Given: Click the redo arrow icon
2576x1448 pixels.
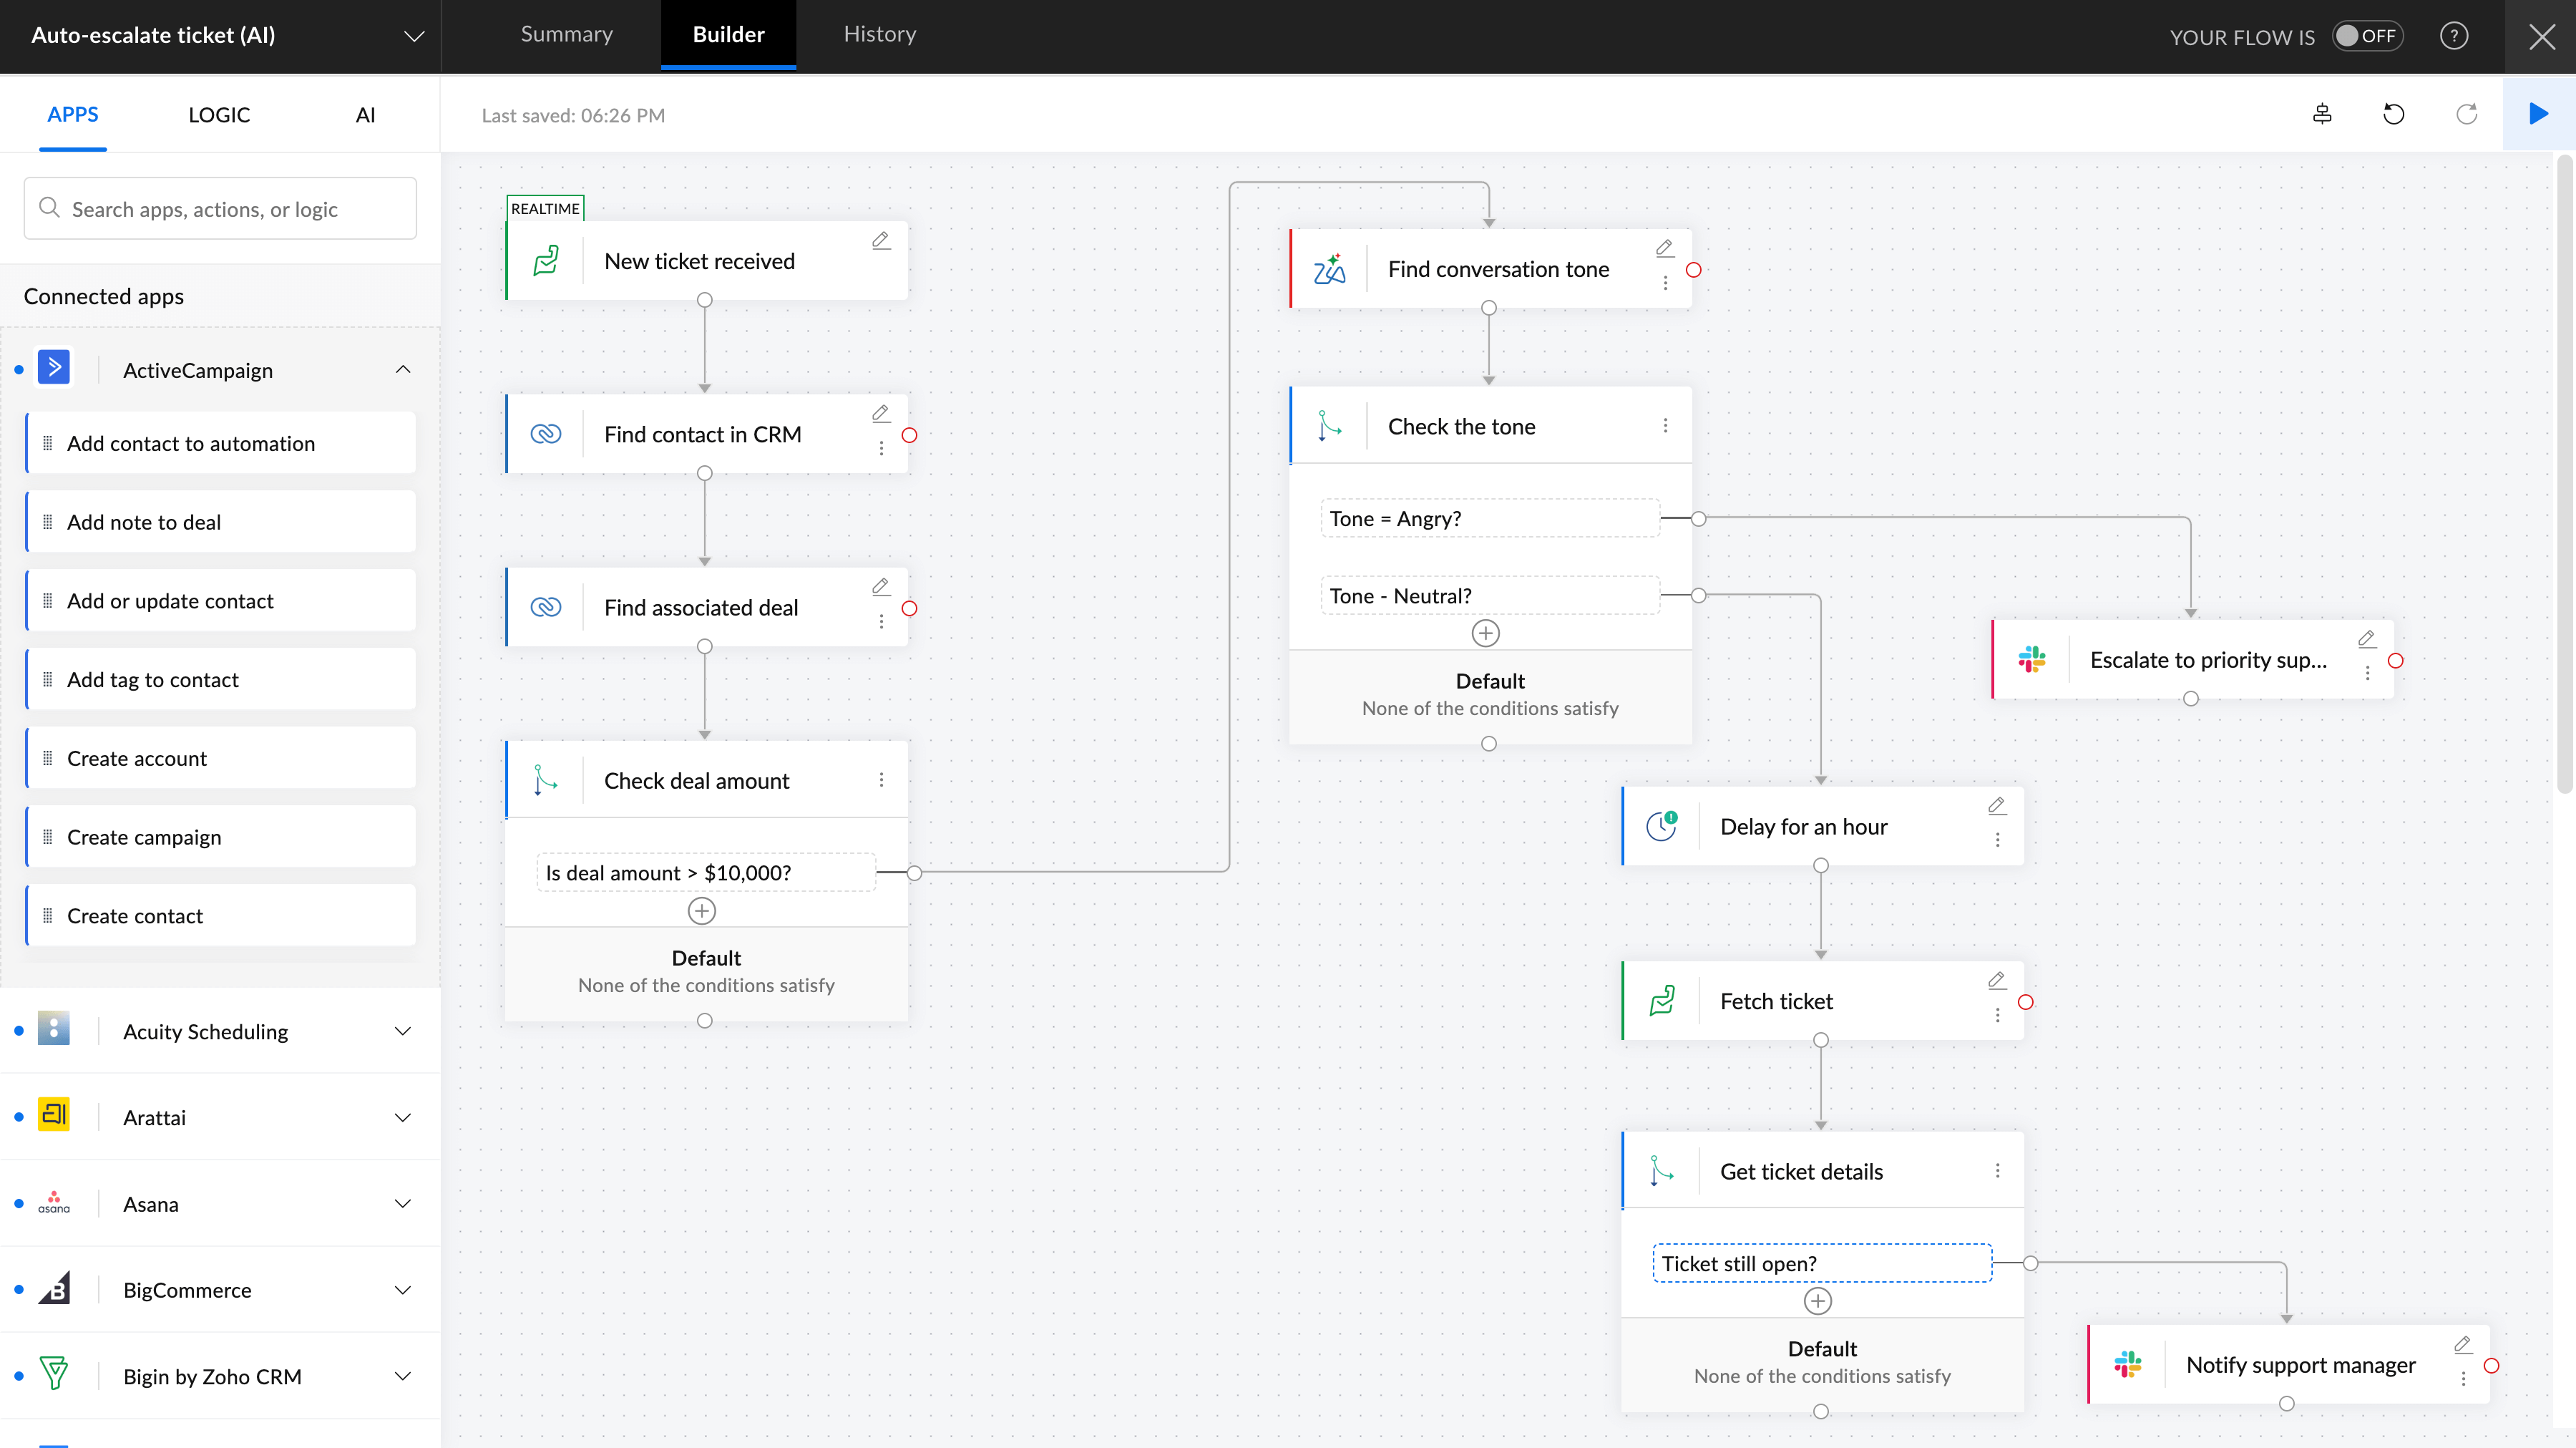Looking at the screenshot, I should [x=2466, y=114].
